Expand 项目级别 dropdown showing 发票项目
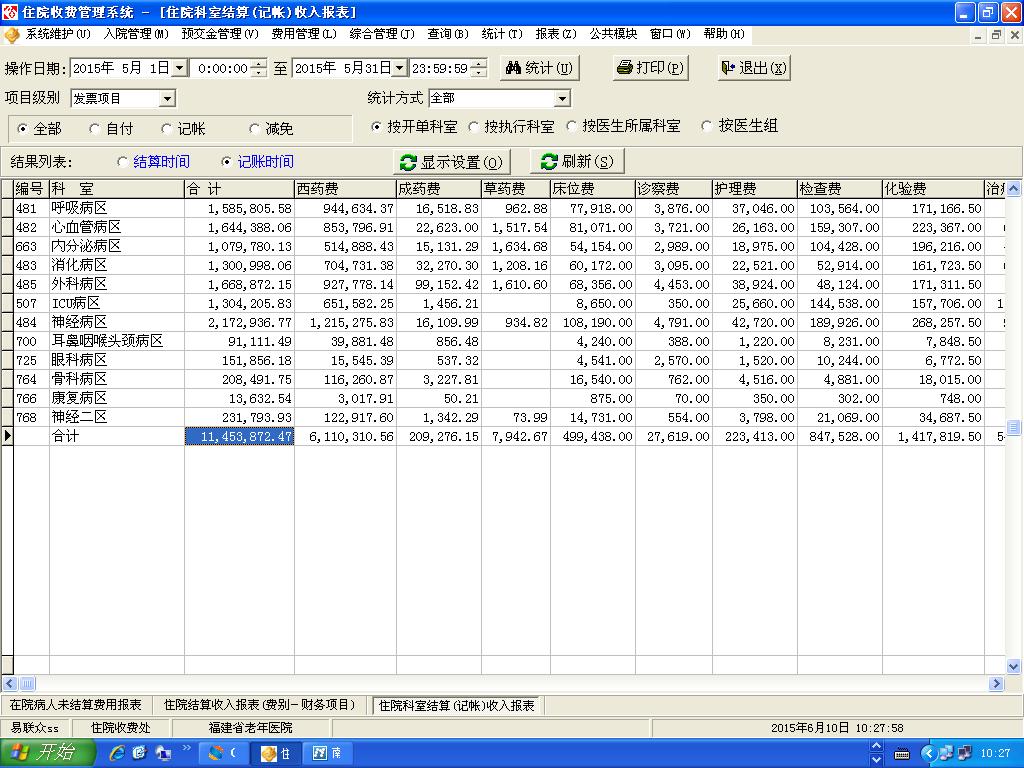This screenshot has height=768, width=1024. [167, 99]
